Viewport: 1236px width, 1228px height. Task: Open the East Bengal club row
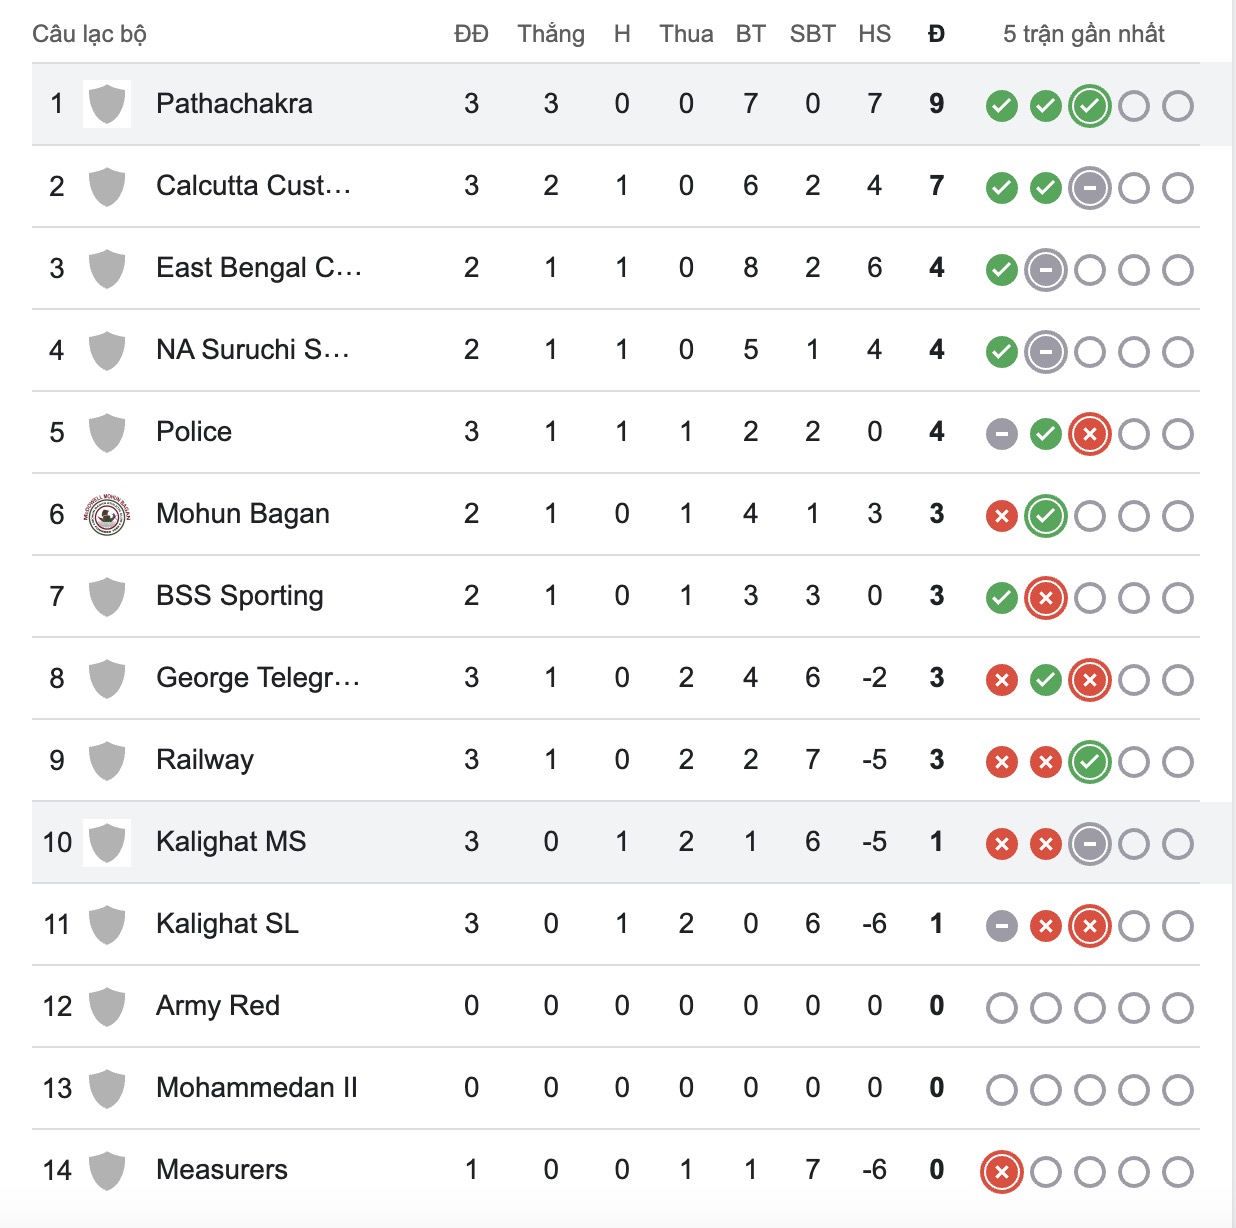click(258, 268)
